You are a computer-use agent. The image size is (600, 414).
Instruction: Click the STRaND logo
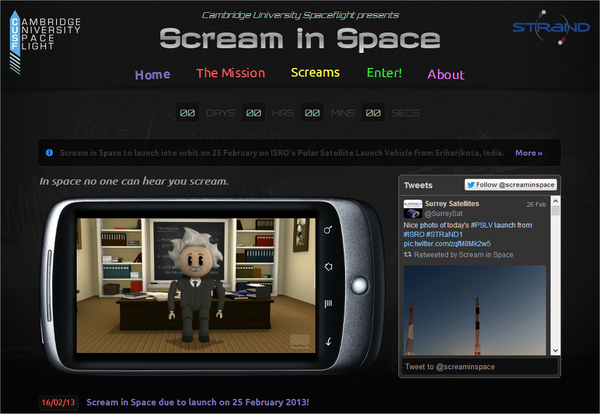point(551,28)
